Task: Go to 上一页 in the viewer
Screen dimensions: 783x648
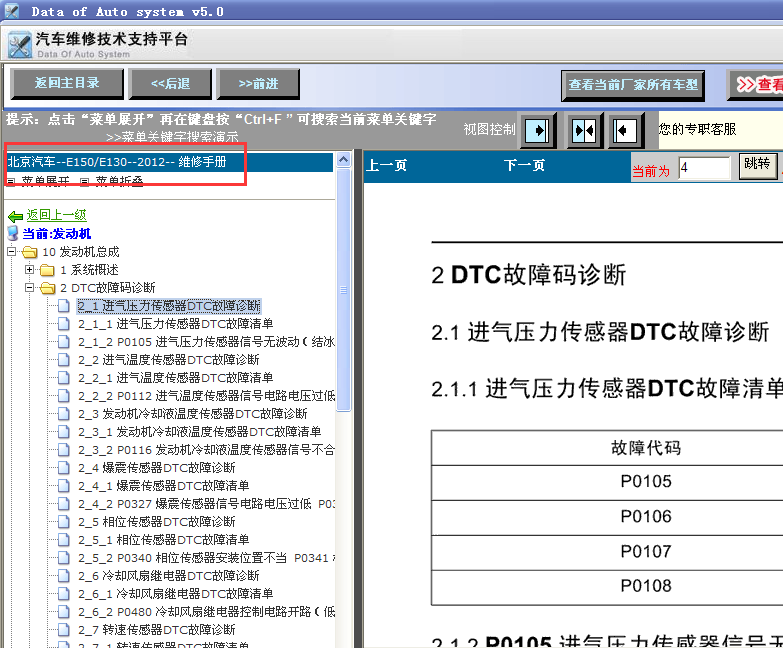Action: click(386, 165)
